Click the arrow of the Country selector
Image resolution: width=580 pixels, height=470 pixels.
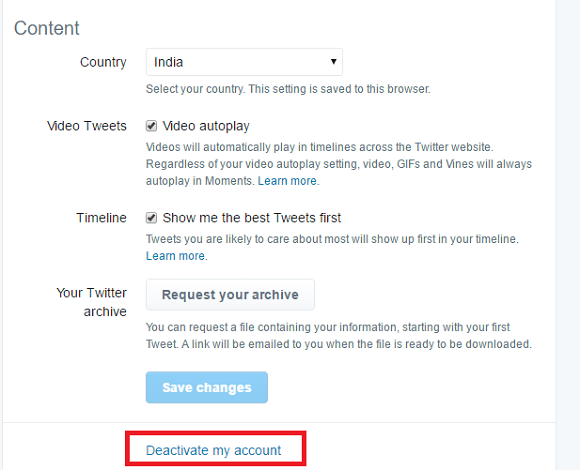[x=334, y=61]
